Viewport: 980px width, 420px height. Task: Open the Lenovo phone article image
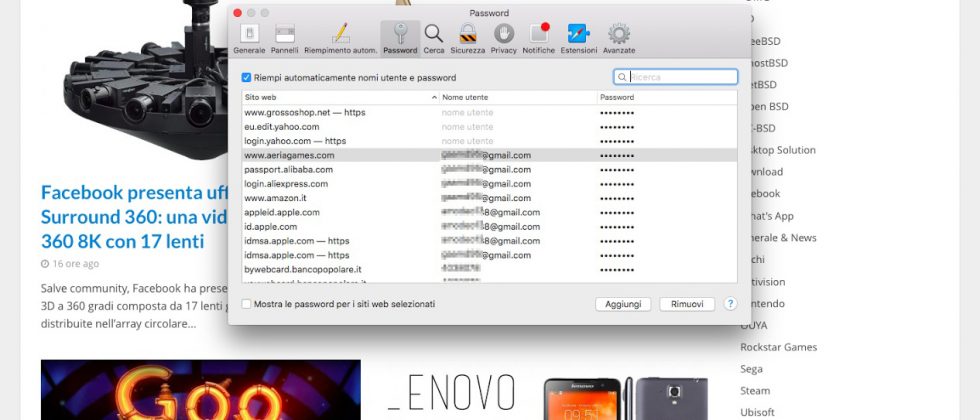coord(548,395)
